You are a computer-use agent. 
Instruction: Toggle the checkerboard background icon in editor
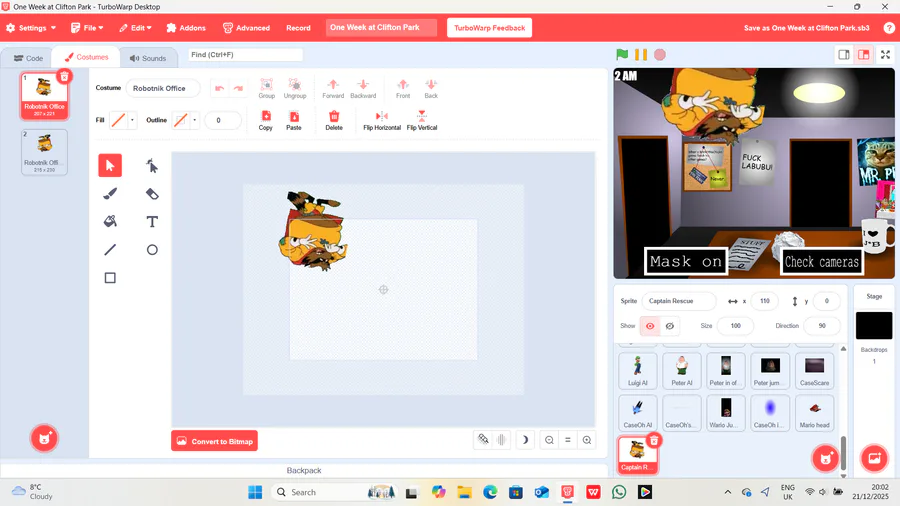[x=483, y=439]
